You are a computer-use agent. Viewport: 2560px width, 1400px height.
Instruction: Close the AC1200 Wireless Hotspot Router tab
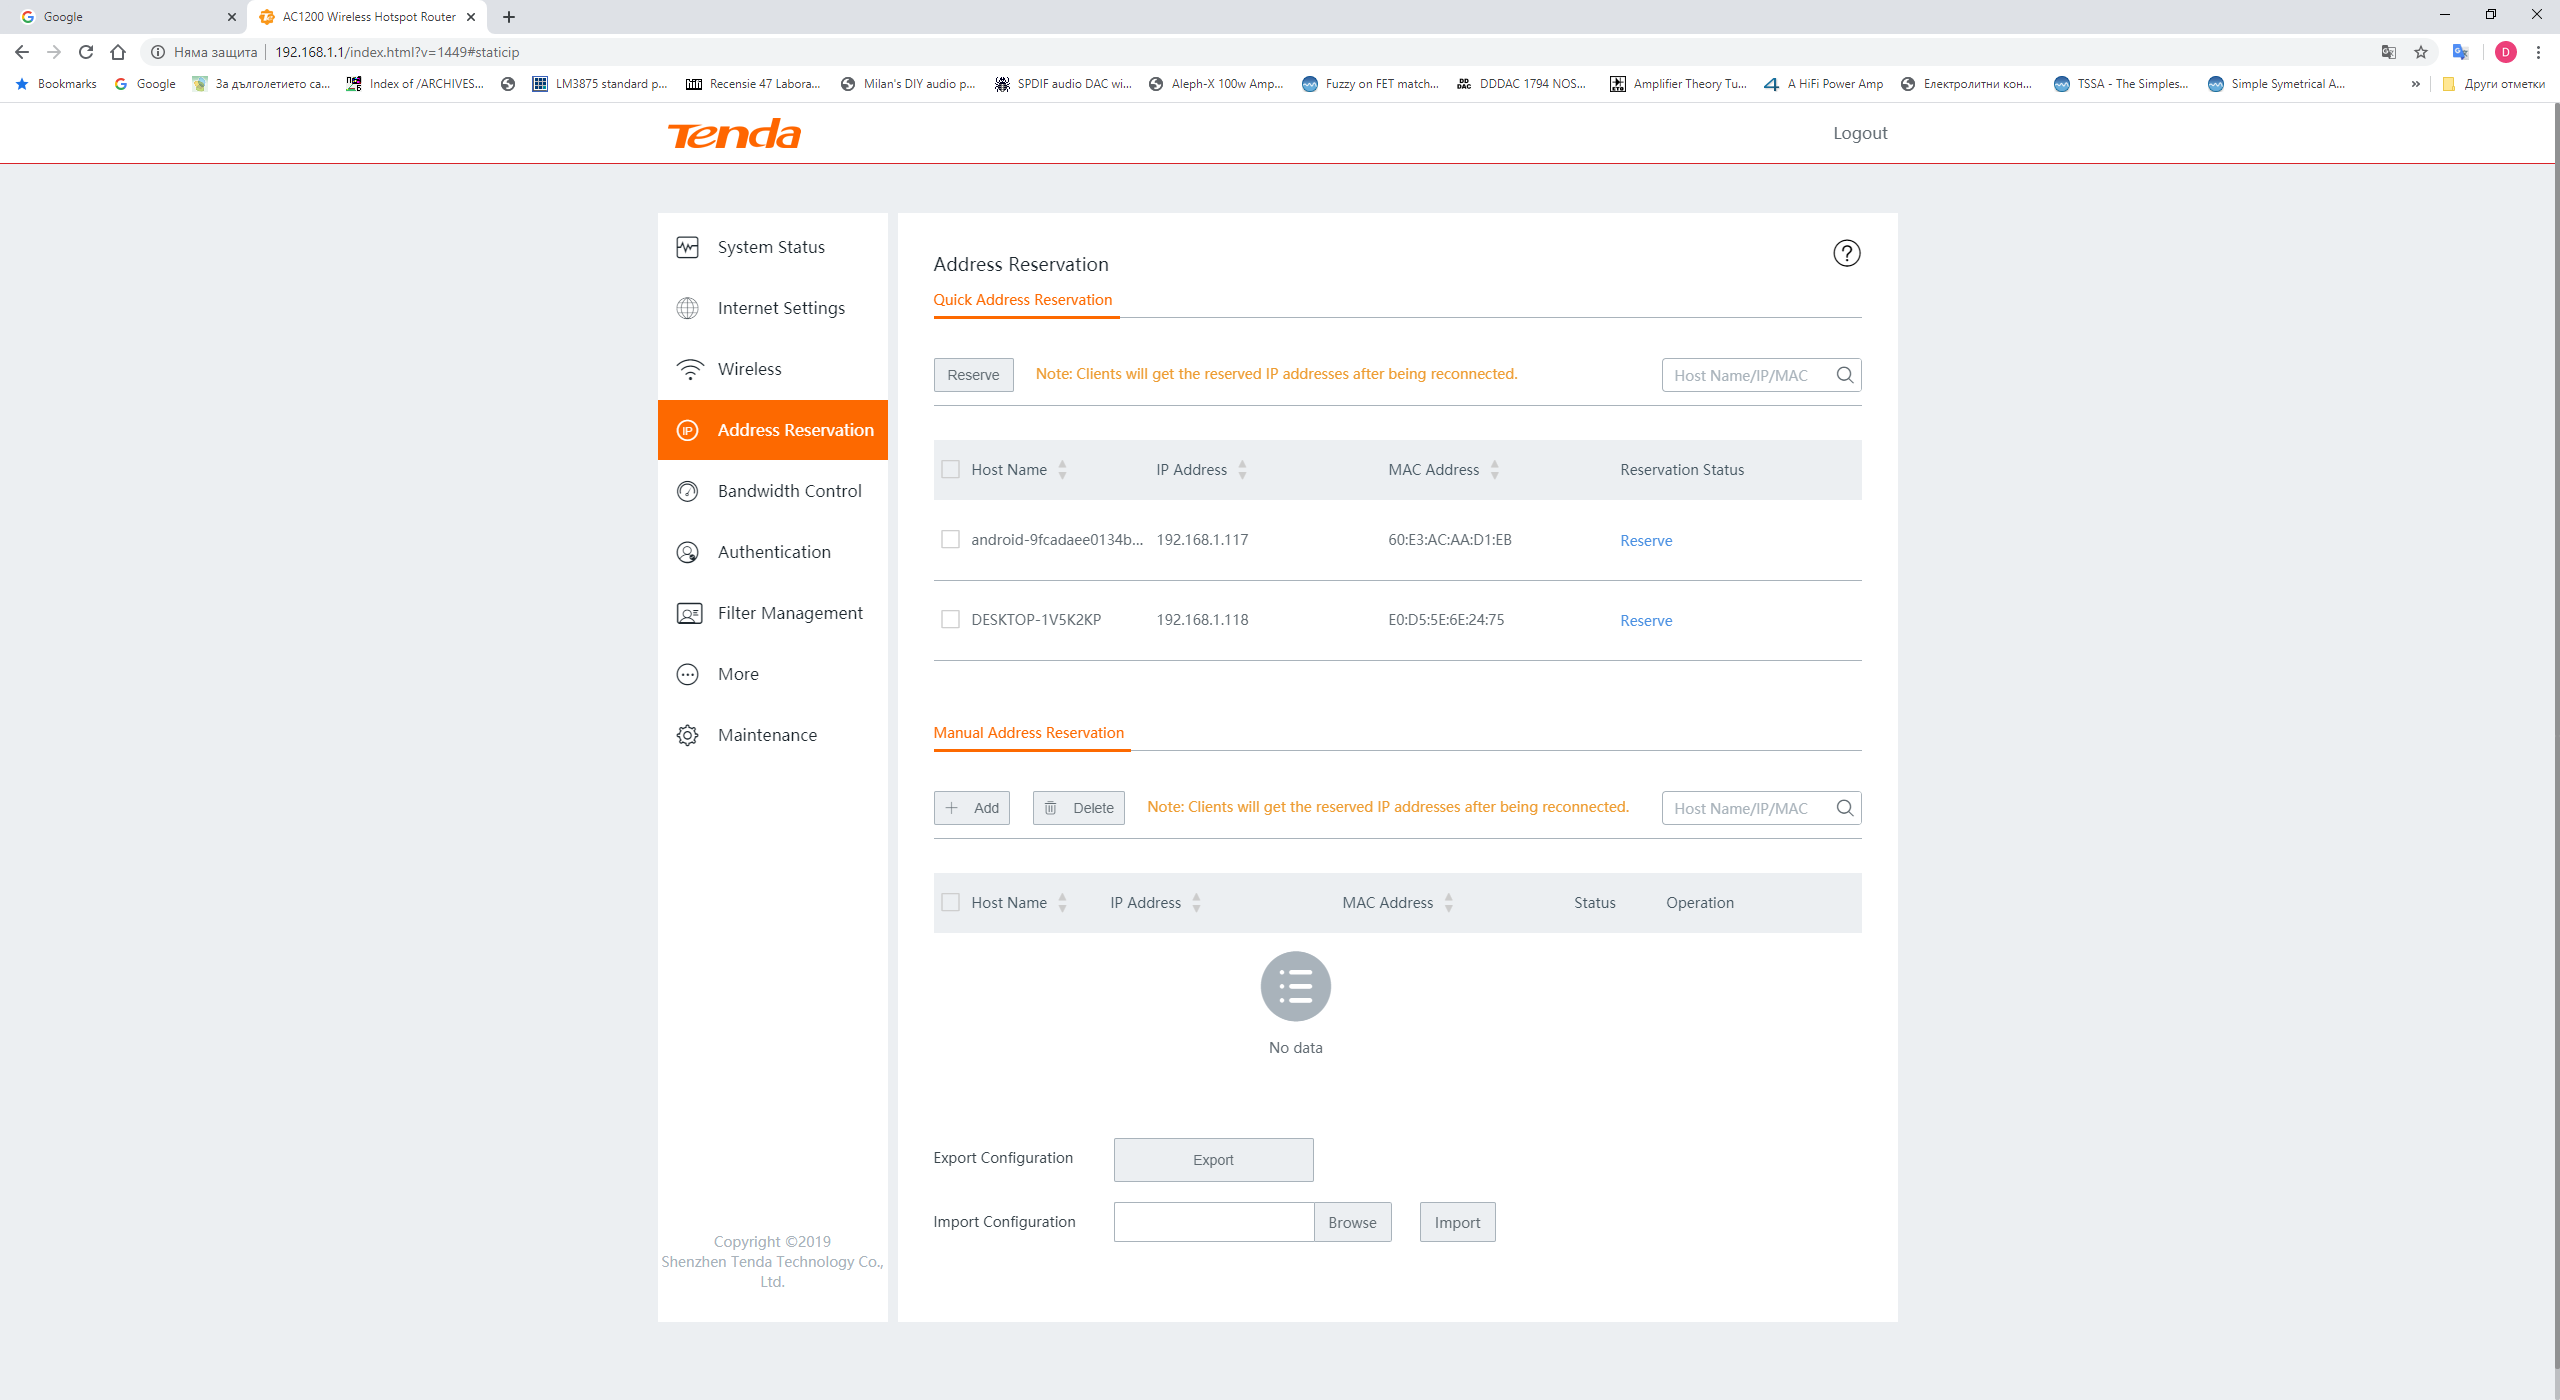coord(471,17)
